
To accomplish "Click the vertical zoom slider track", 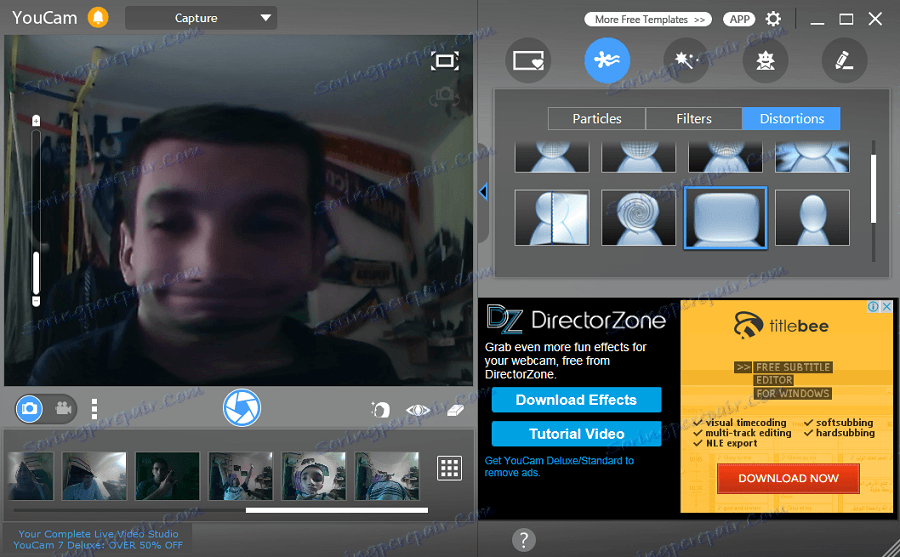I will coord(36,211).
